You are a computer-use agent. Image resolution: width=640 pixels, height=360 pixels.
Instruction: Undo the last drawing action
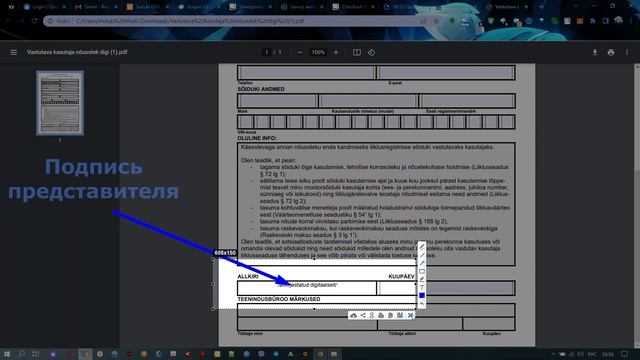pos(422,304)
